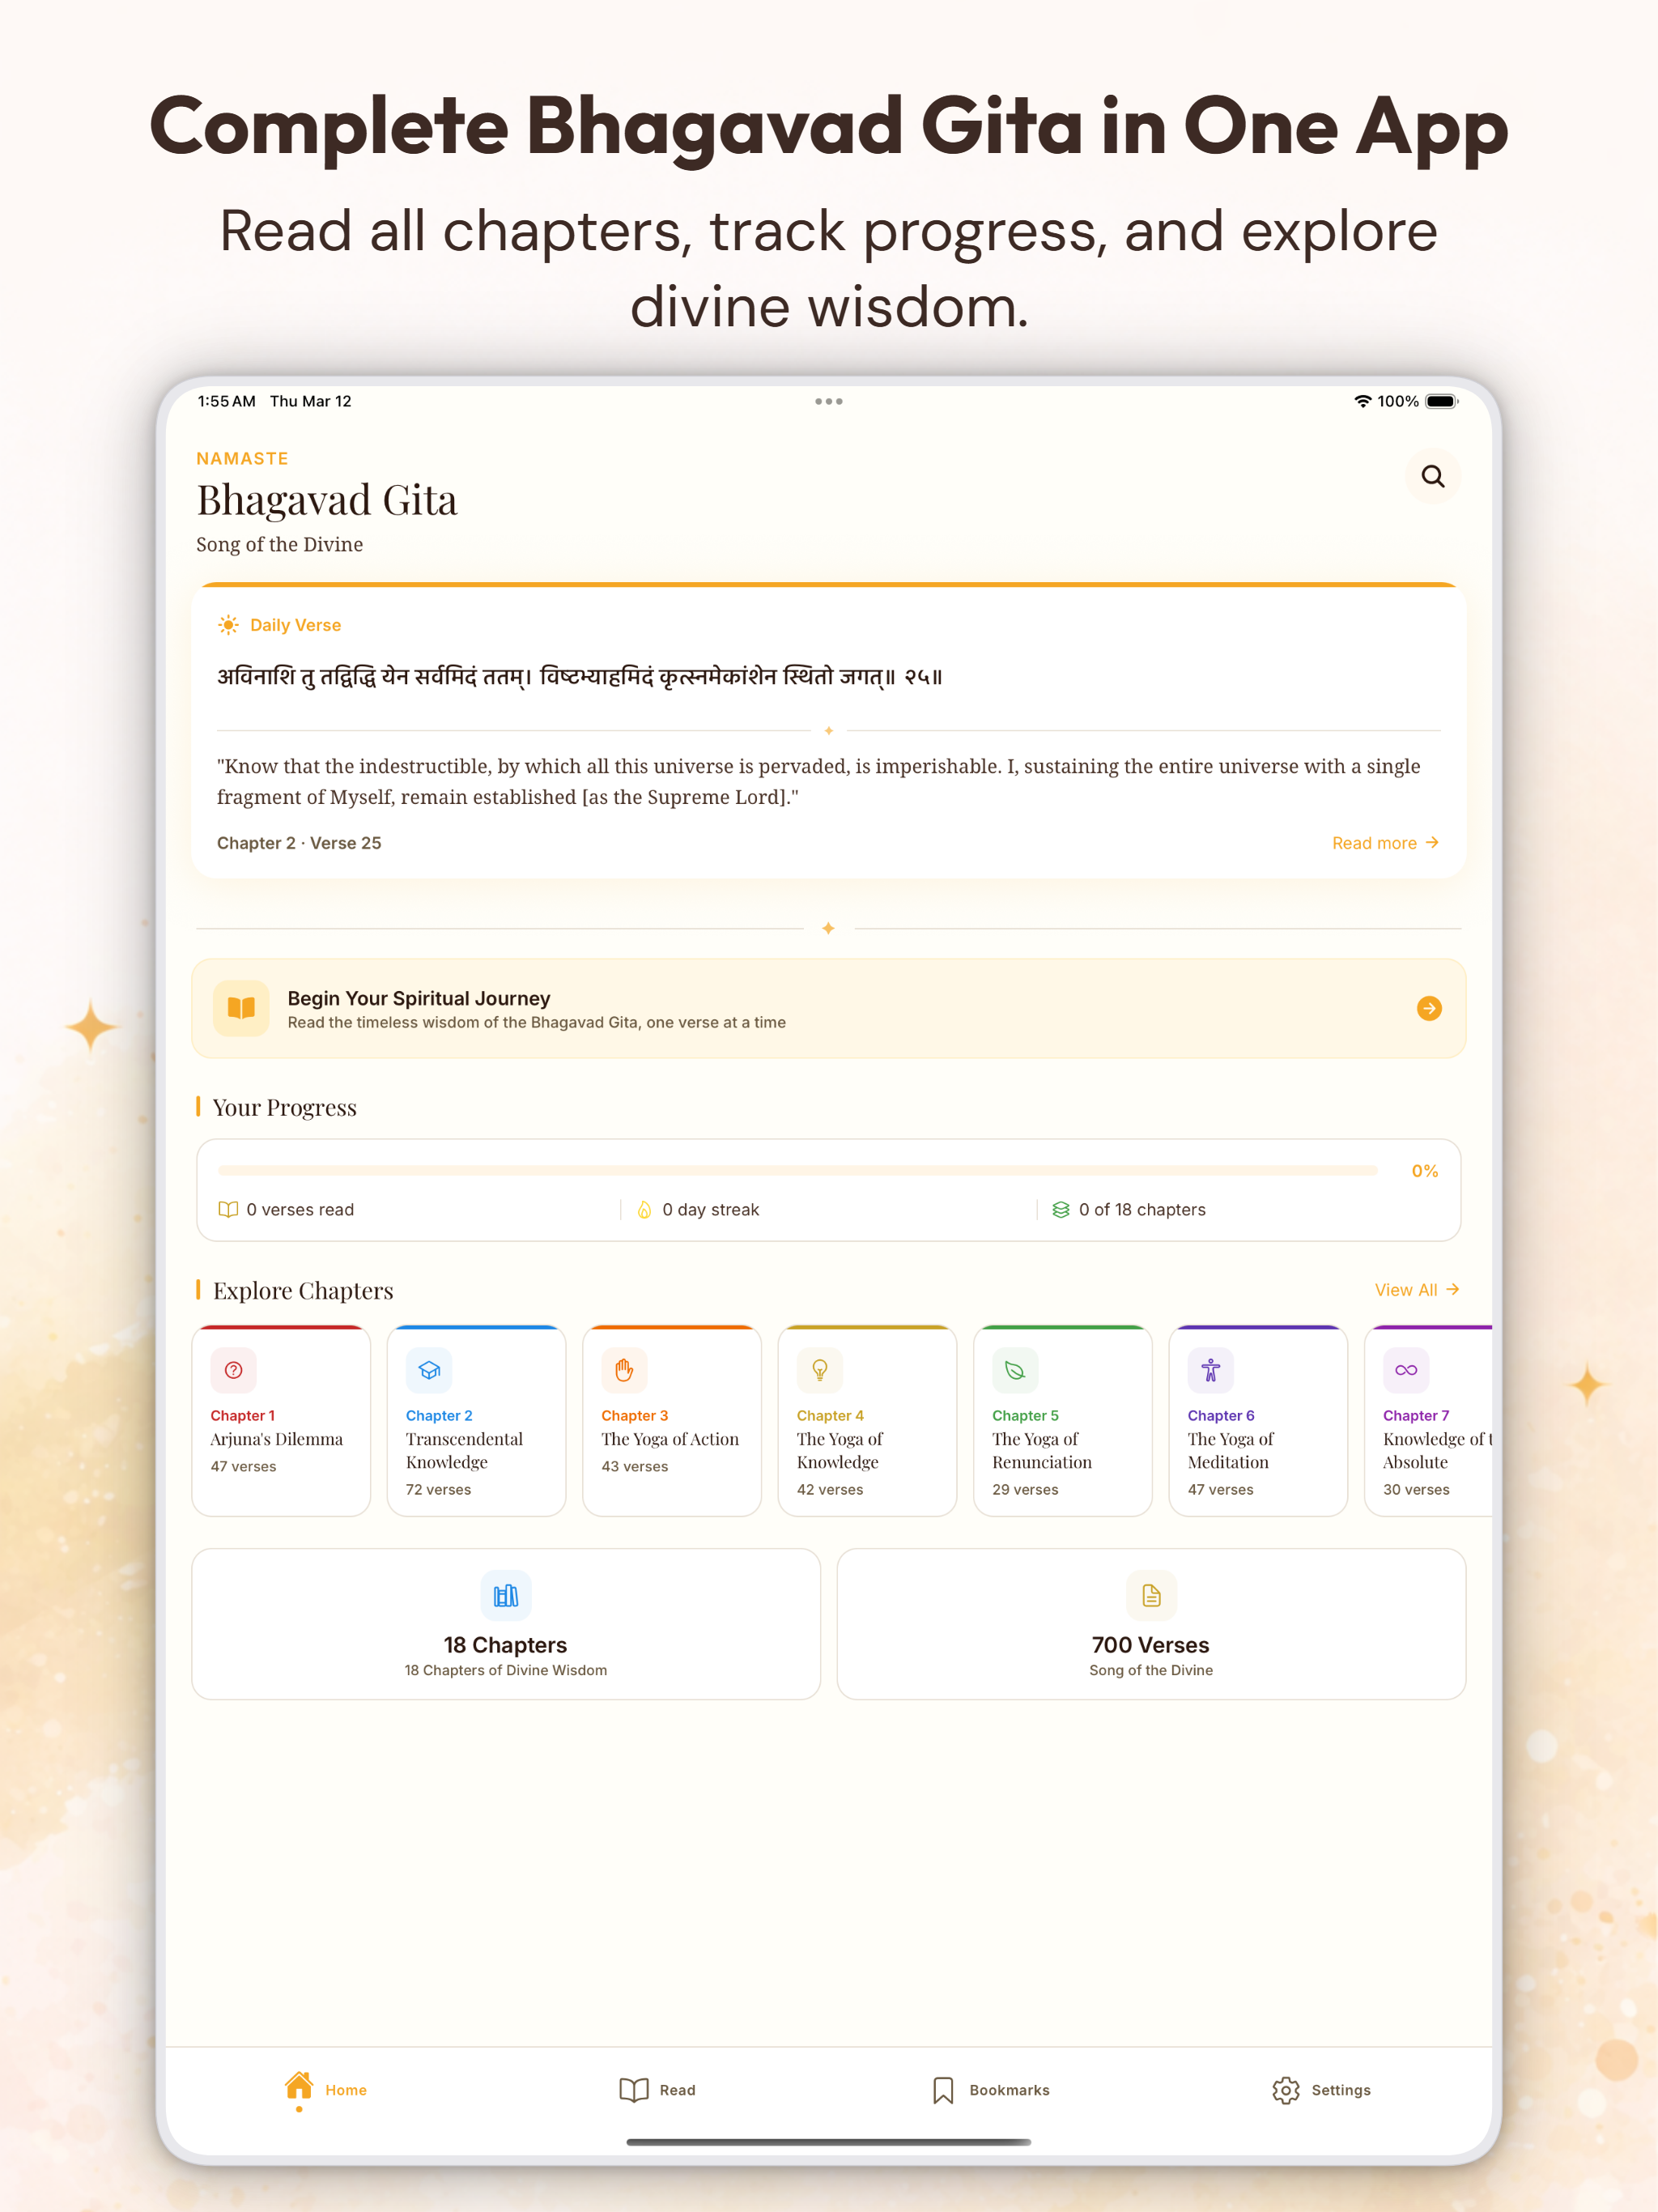Click Chapter 1 question mark icon
Image resolution: width=1658 pixels, height=2212 pixels.
click(233, 1370)
